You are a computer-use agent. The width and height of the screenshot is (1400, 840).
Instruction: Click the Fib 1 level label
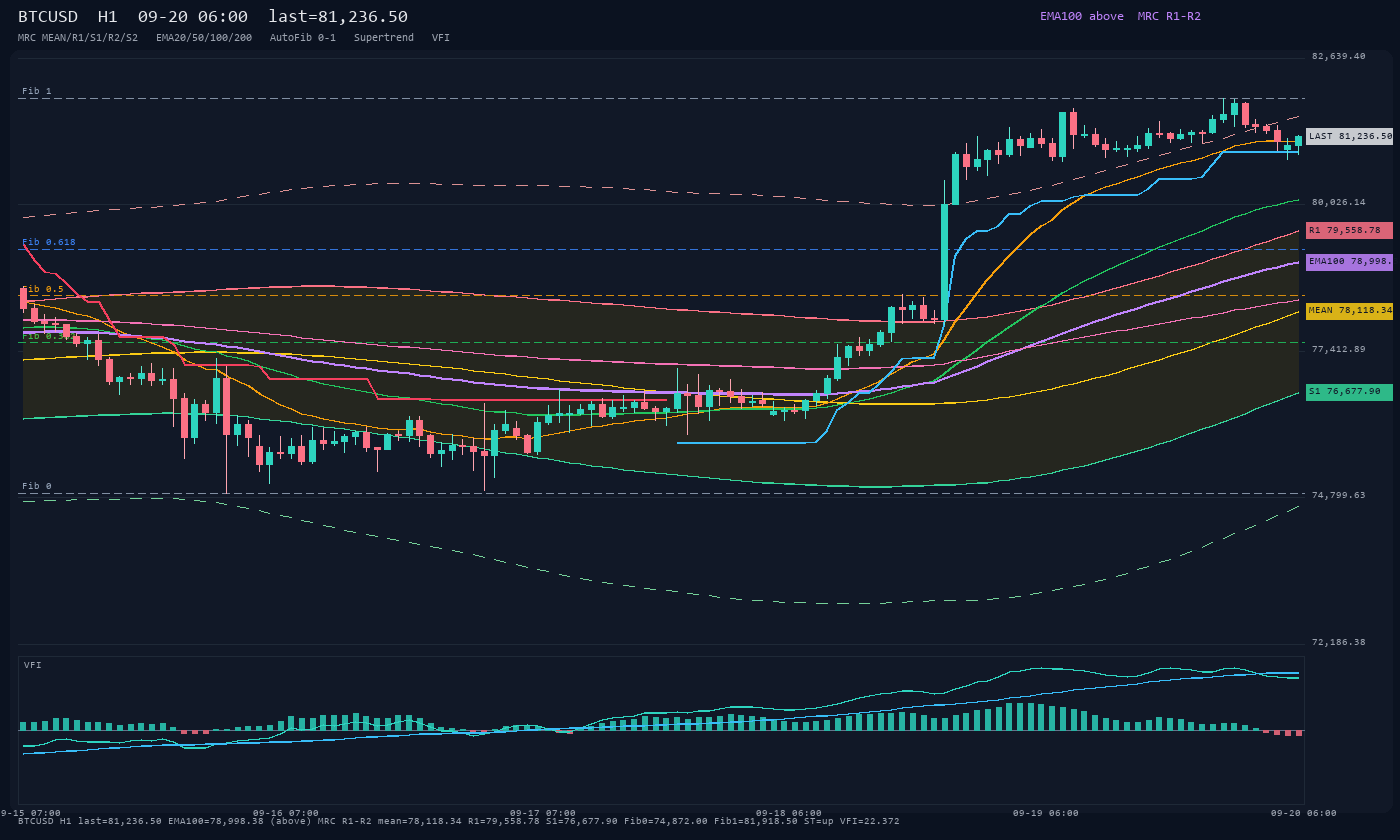pos(37,91)
